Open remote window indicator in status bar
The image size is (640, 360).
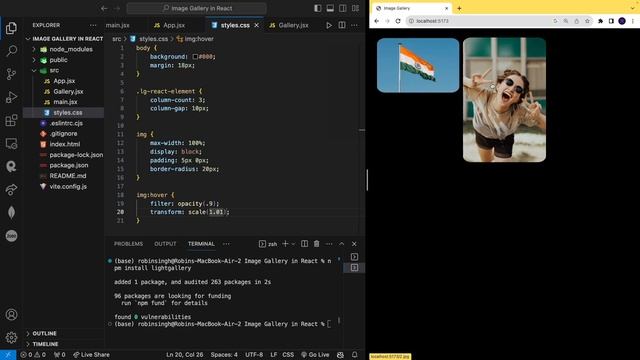pyautogui.click(x=8, y=355)
